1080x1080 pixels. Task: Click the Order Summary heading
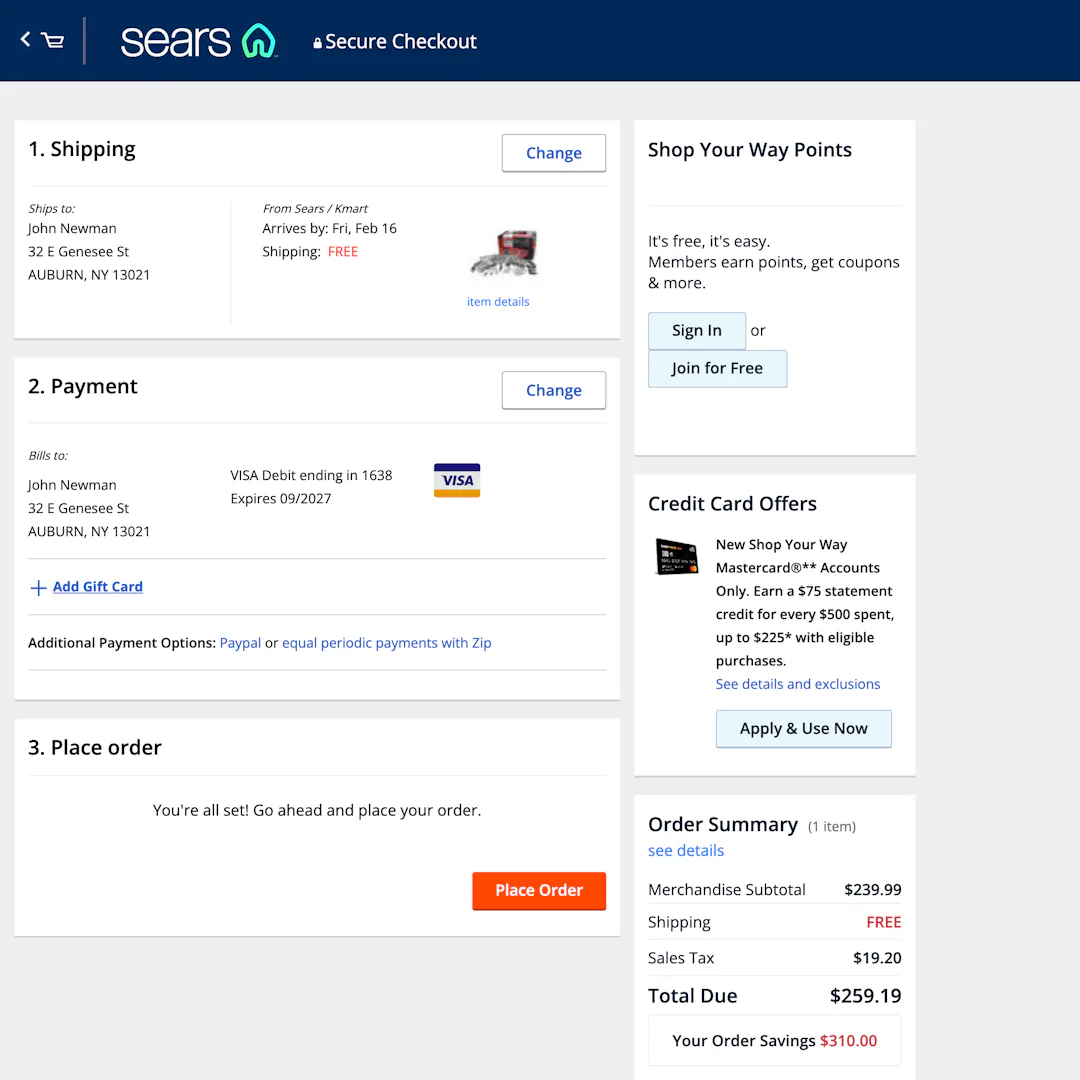[x=723, y=824]
